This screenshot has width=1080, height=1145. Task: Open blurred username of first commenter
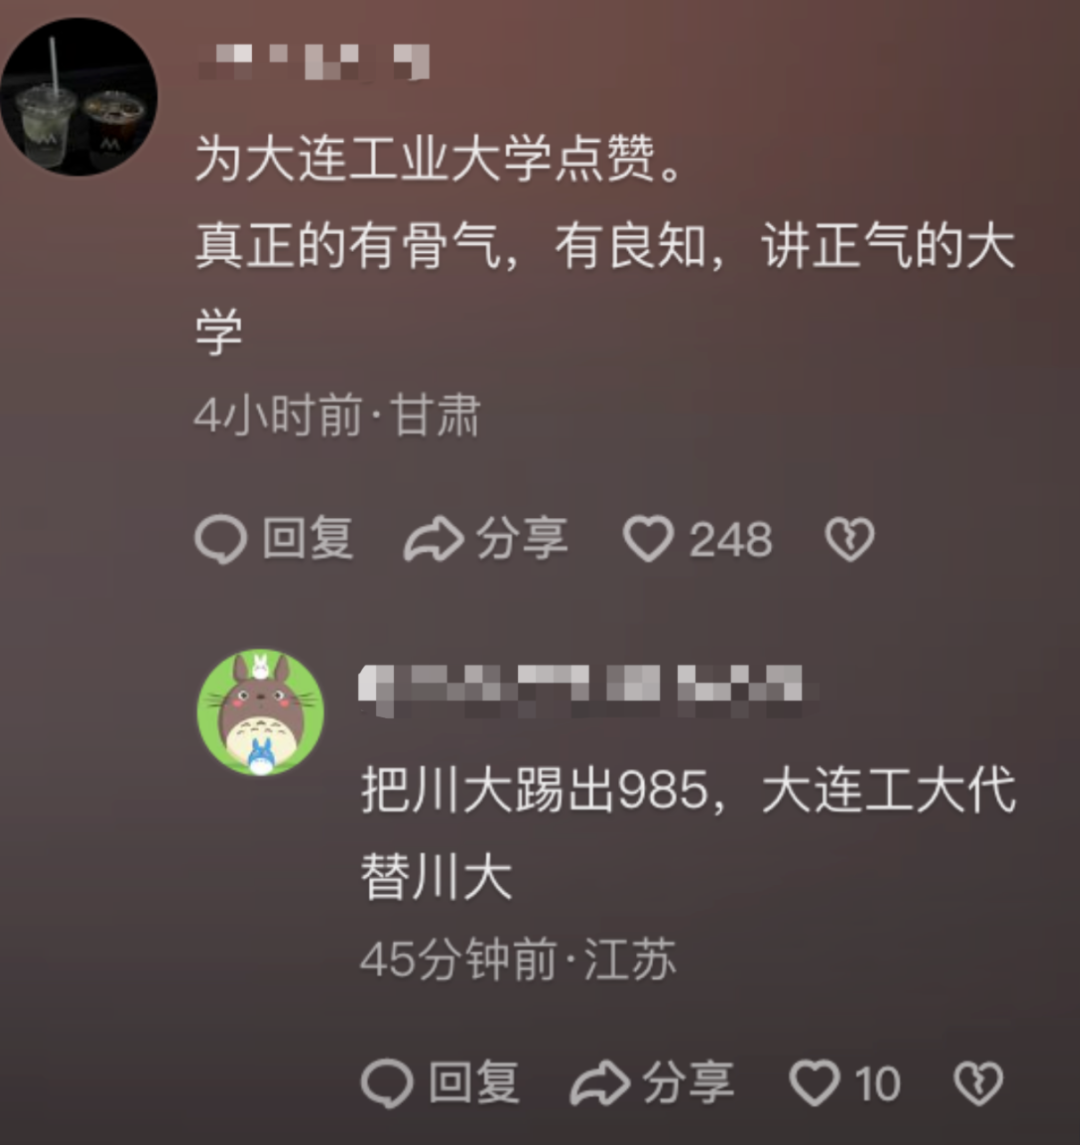[315, 62]
